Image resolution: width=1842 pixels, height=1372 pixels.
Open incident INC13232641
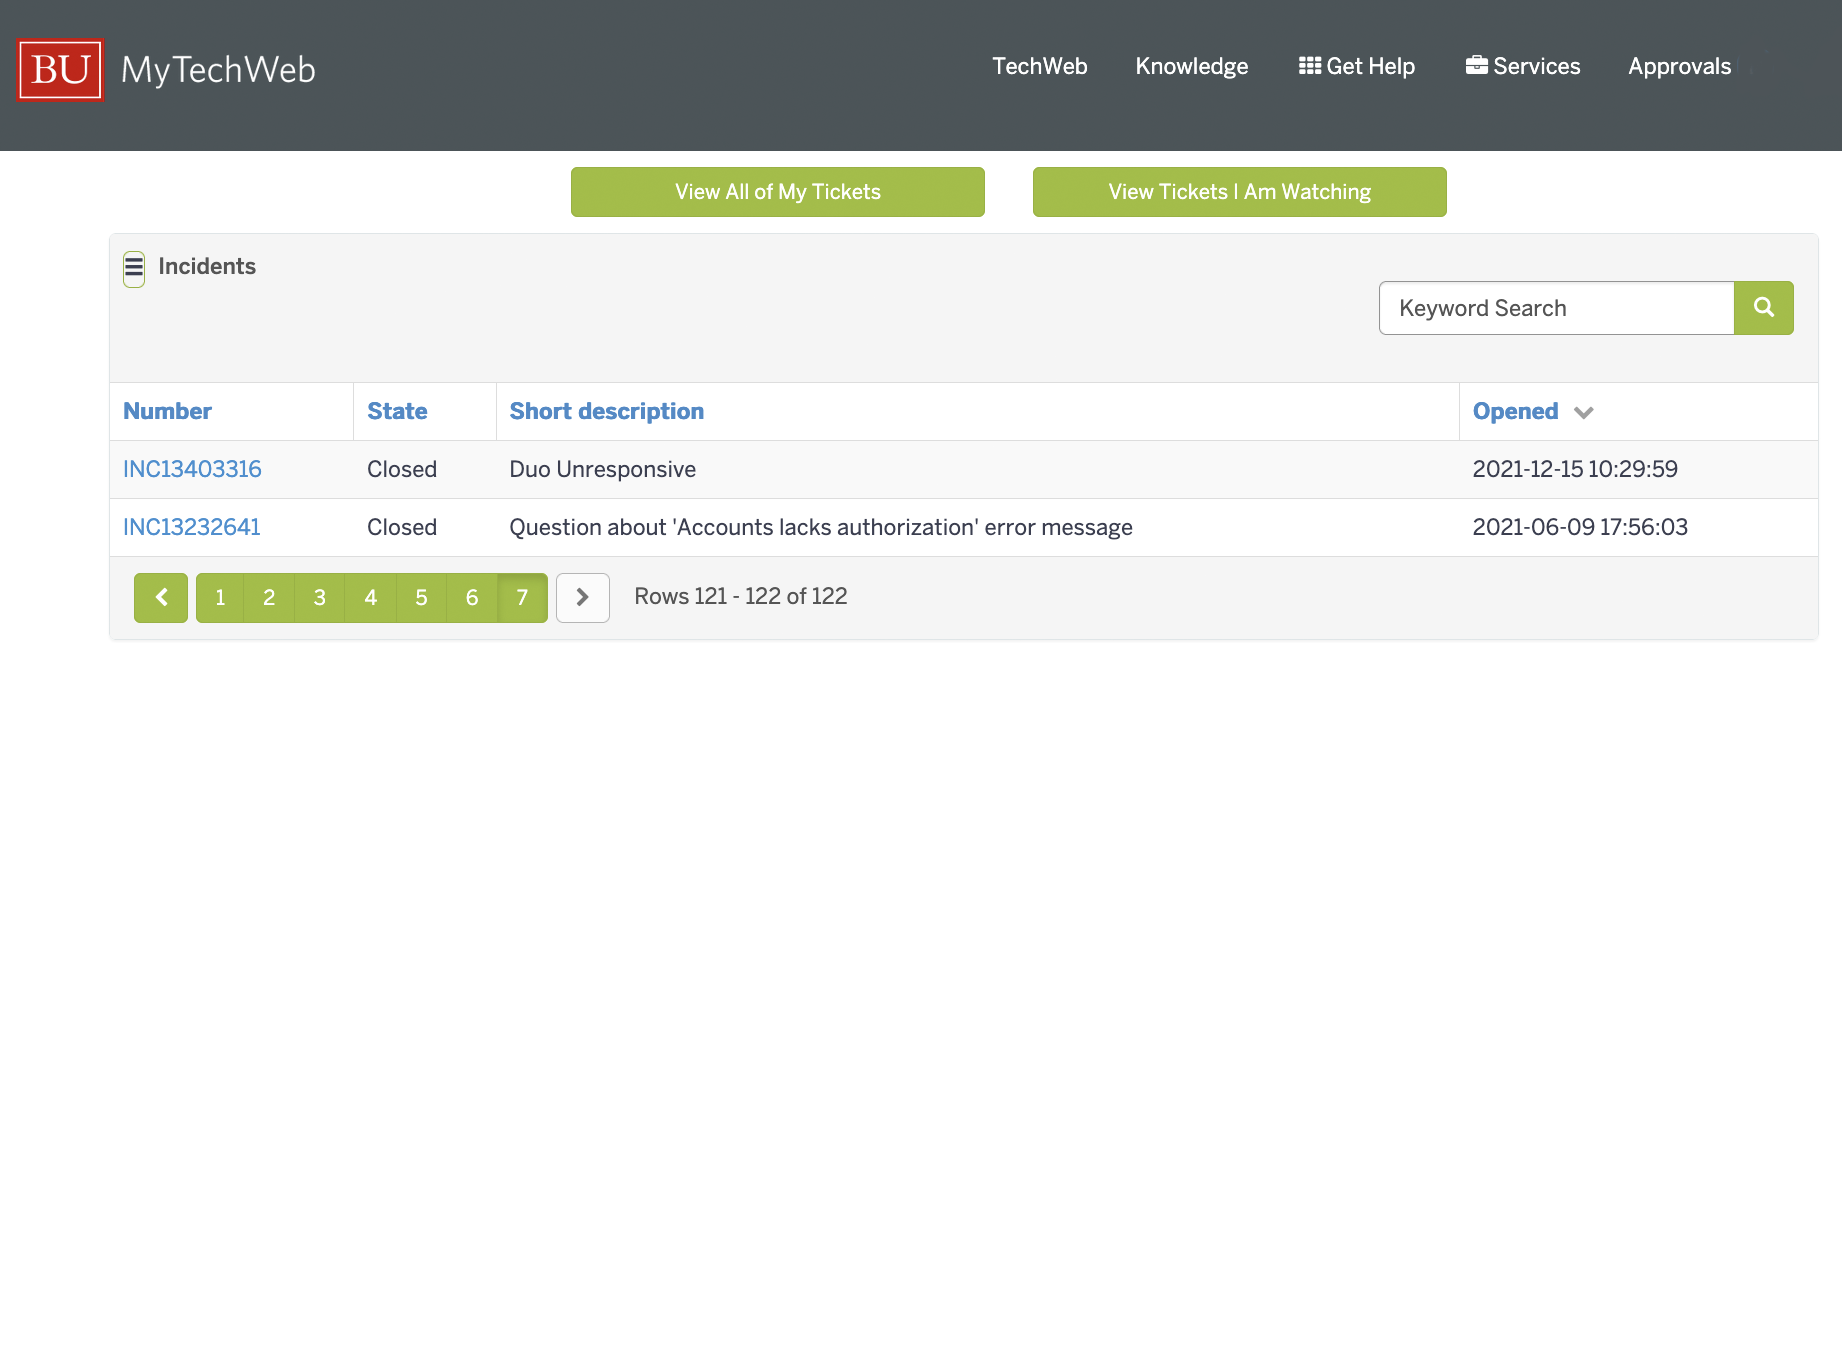coord(191,527)
